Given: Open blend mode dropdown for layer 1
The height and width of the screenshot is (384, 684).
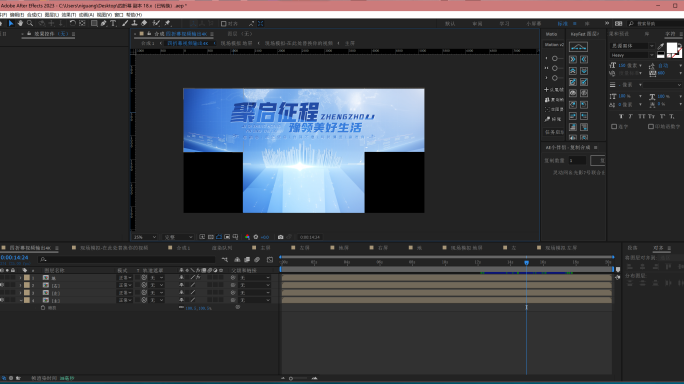Looking at the screenshot, I should point(125,278).
